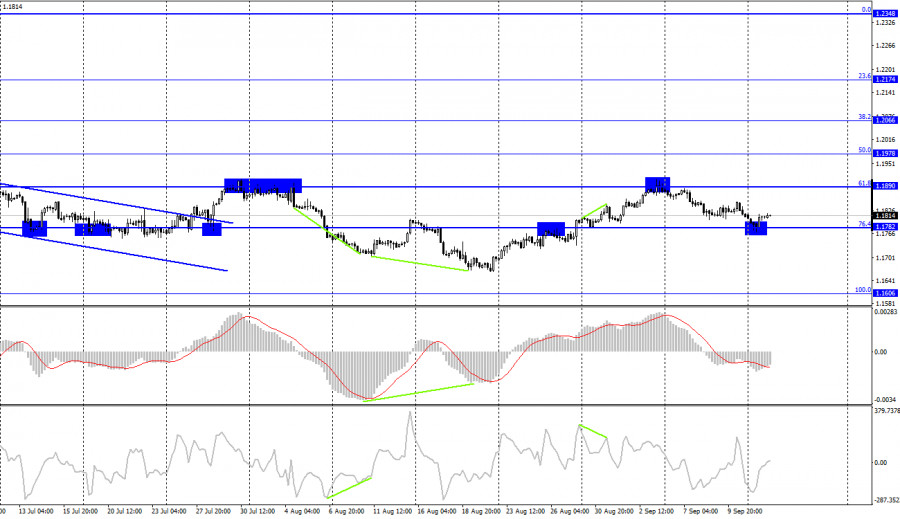Click the 1.2348 price label at 0.0 level

[x=885, y=14]
